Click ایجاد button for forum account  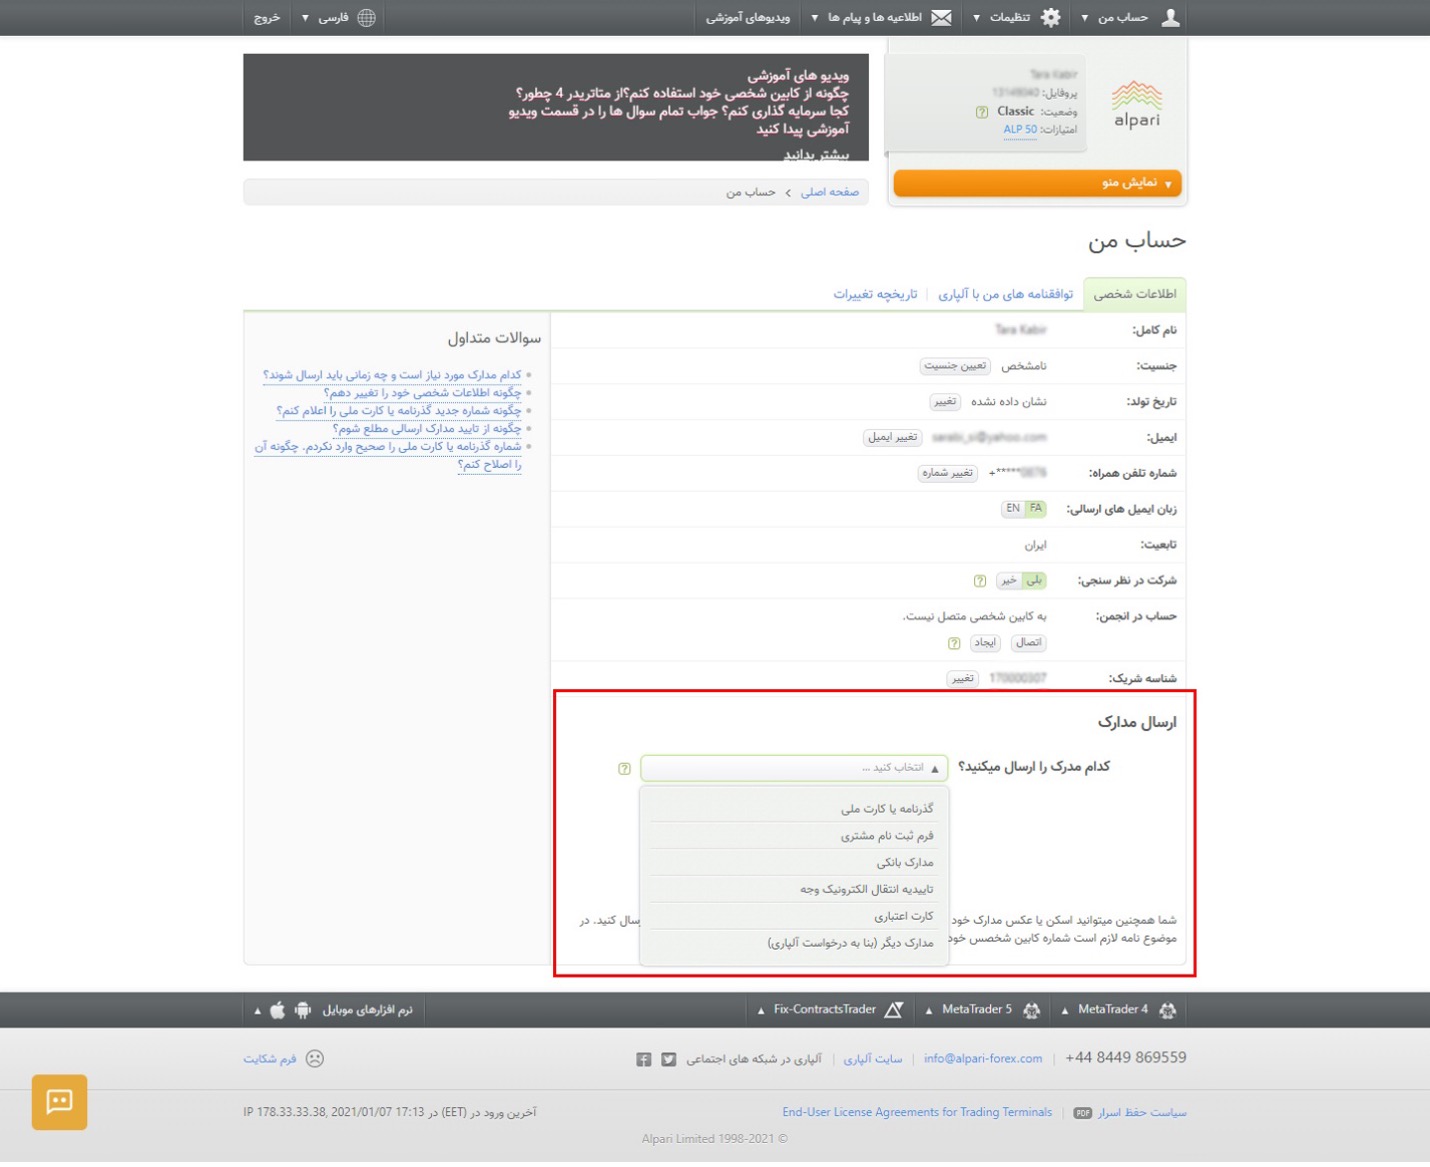tap(985, 643)
